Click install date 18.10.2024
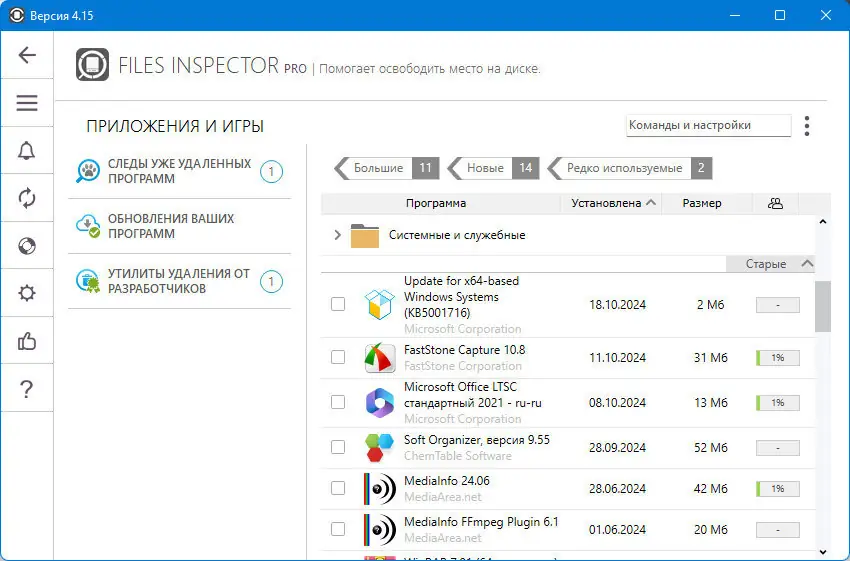This screenshot has height=561, width=850. click(617, 305)
